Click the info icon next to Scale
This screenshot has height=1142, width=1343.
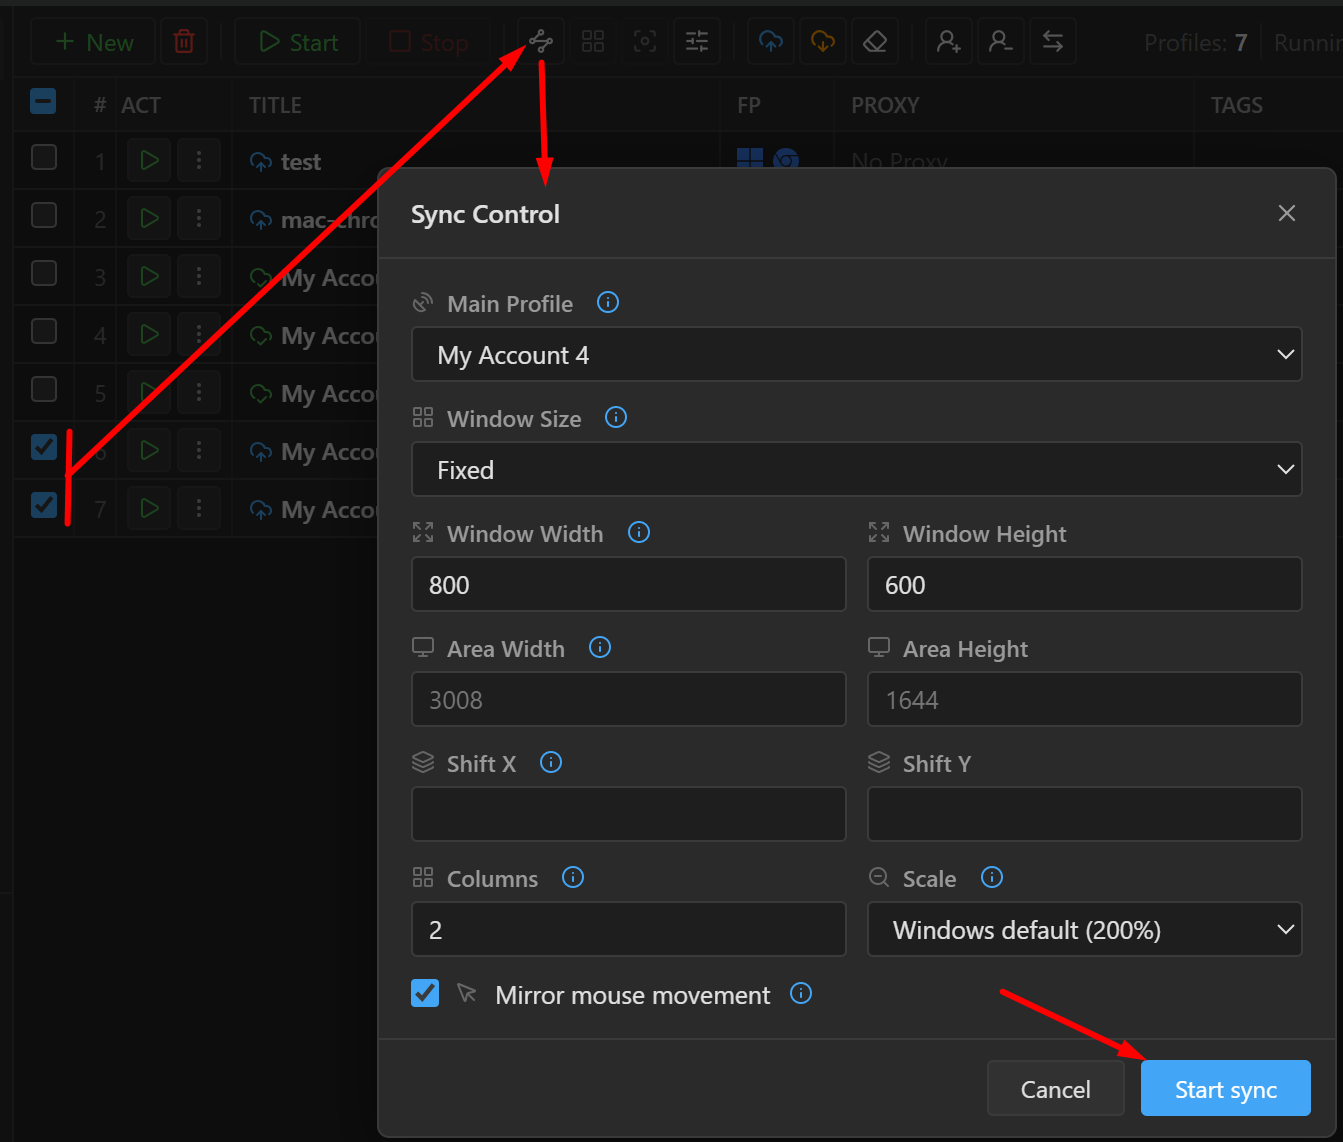pos(992,877)
